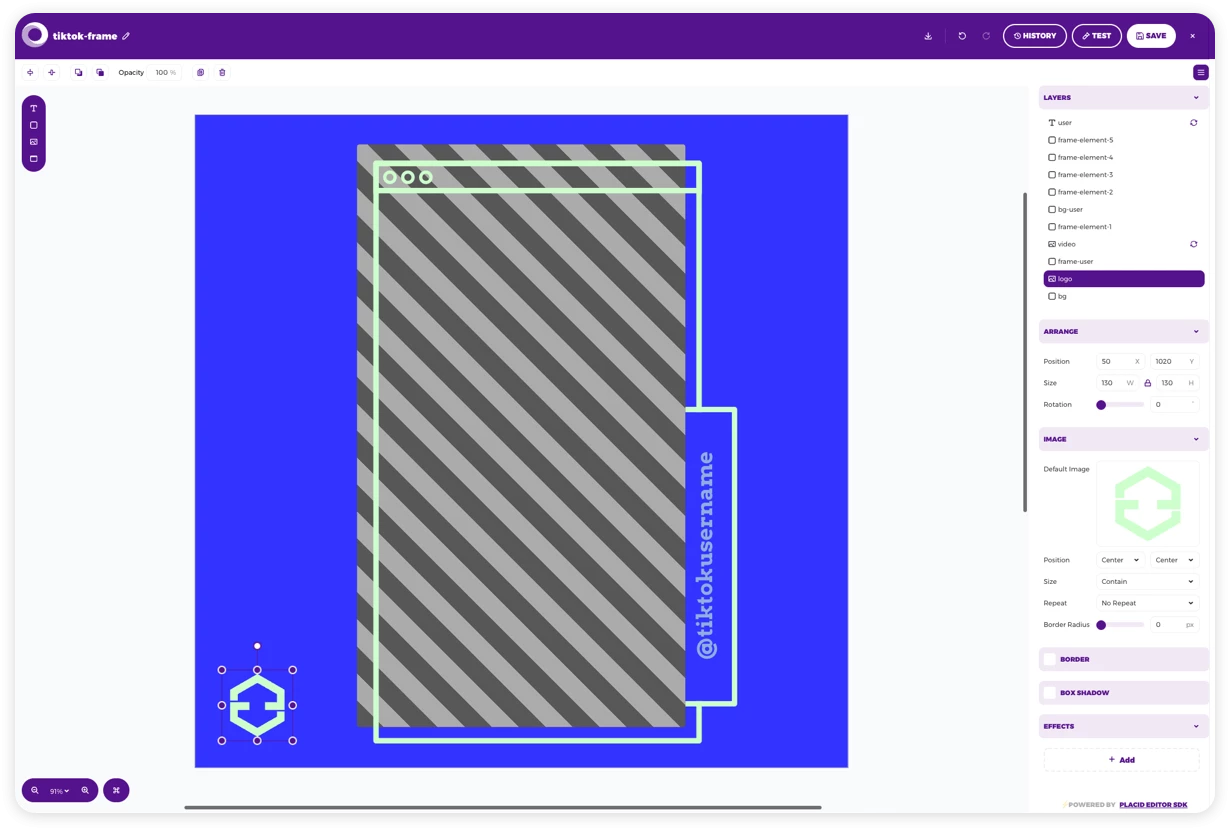The height and width of the screenshot is (830, 1230).
Task: Select the frame-element-3 layer
Action: coord(1123,175)
